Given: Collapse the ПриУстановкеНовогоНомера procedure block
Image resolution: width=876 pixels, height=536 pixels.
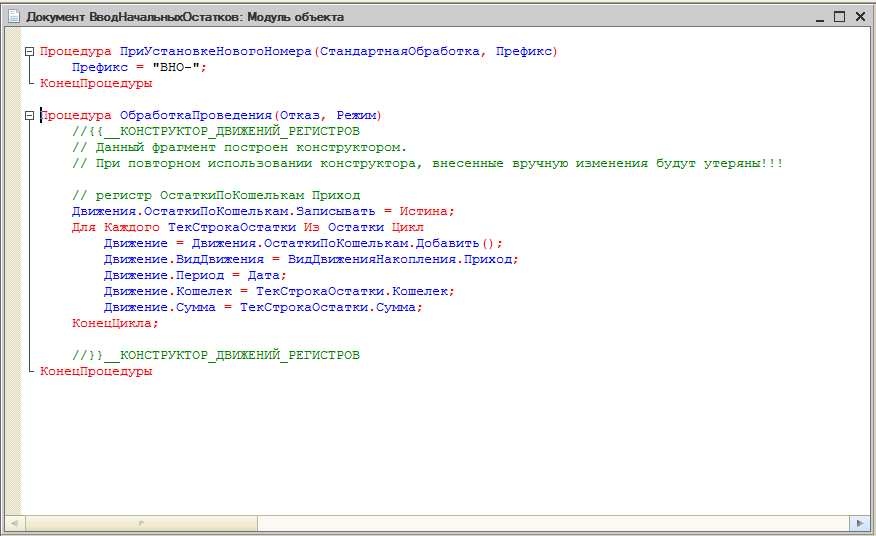Looking at the screenshot, I should tap(30, 51).
